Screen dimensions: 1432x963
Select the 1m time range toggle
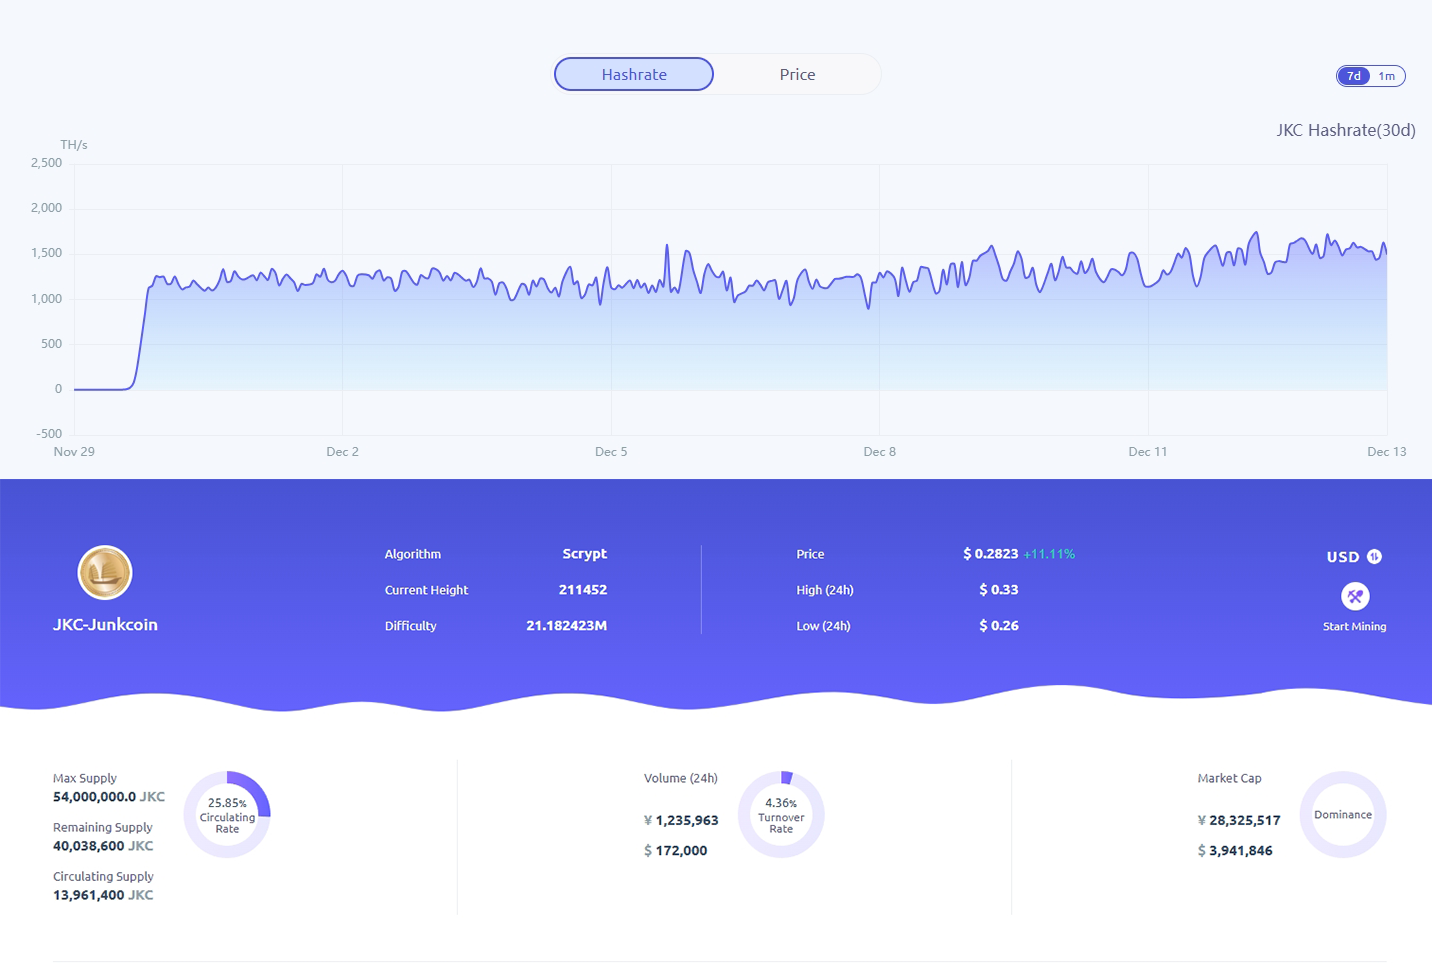point(1387,76)
